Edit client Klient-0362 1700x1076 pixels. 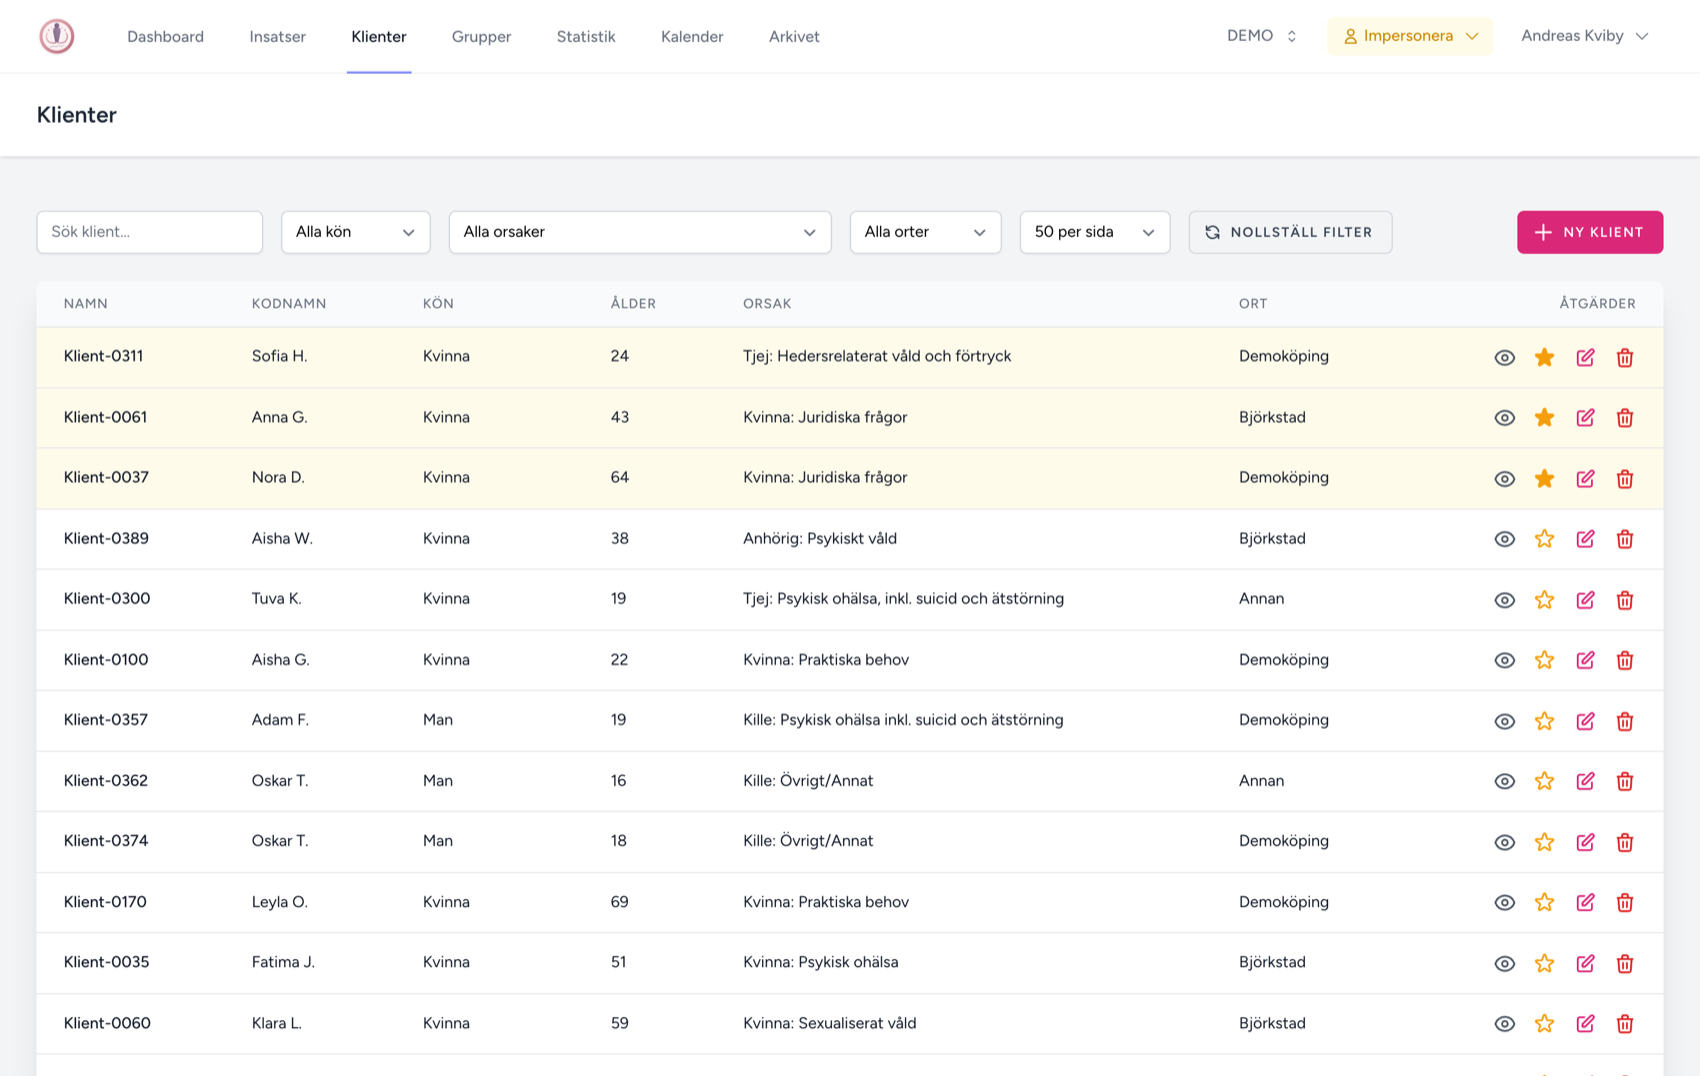coord(1585,781)
